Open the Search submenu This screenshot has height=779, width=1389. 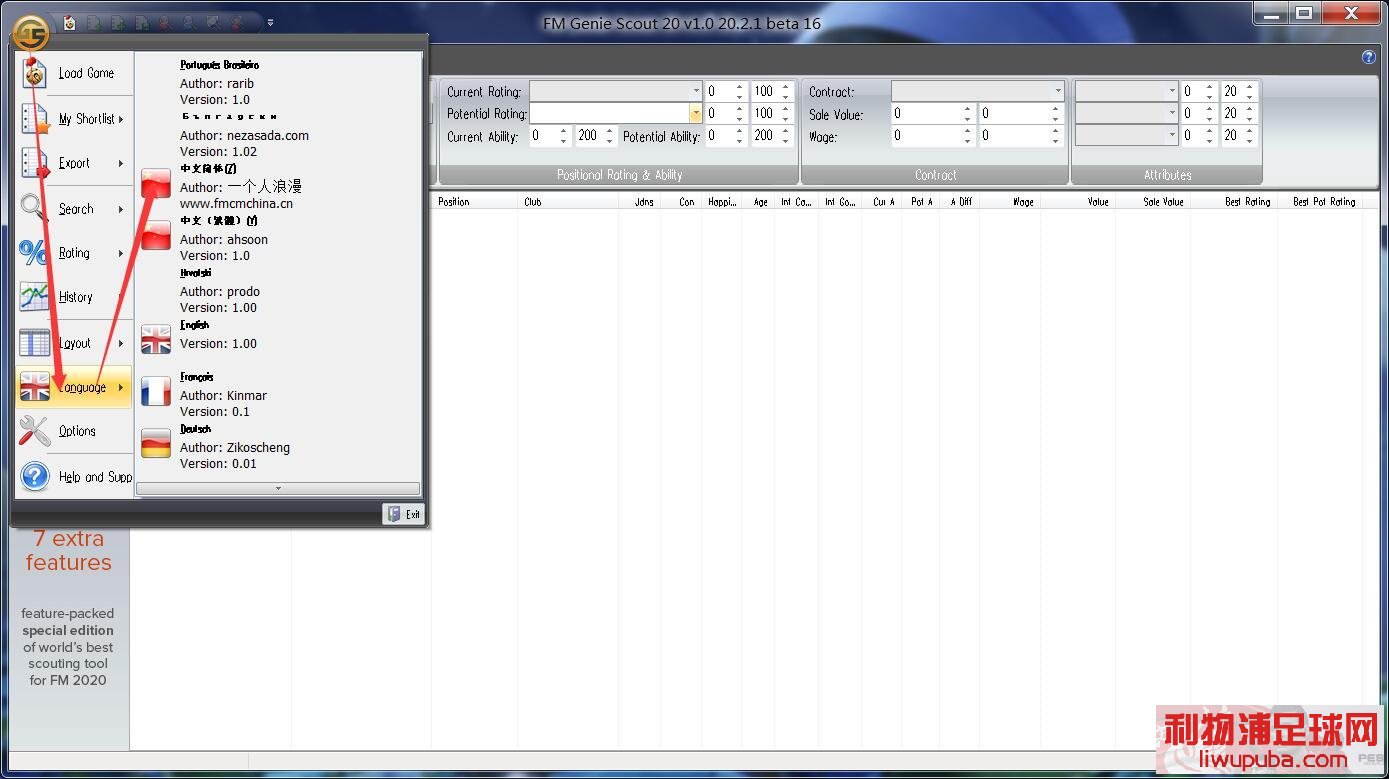coord(75,208)
